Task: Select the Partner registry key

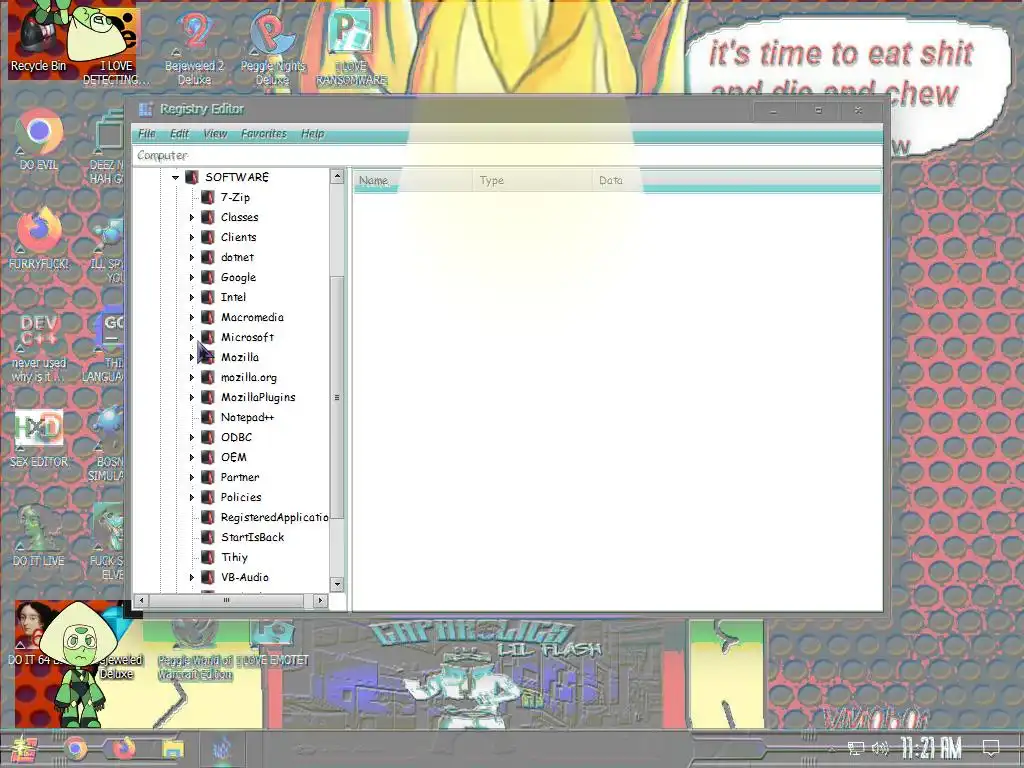Action: [240, 477]
